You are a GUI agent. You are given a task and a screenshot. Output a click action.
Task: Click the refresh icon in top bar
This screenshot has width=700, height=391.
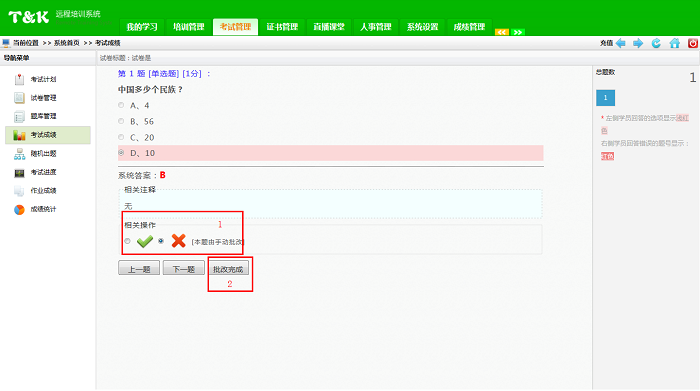656,43
